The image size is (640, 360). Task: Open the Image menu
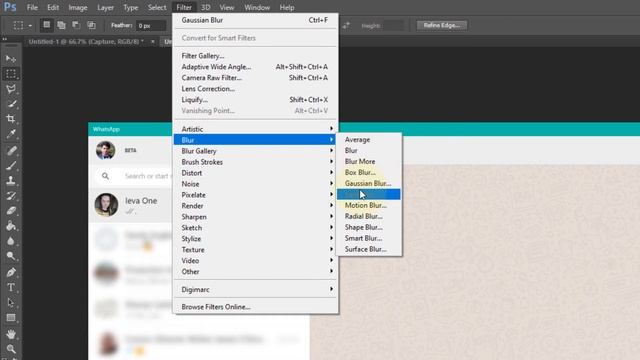tap(78, 7)
